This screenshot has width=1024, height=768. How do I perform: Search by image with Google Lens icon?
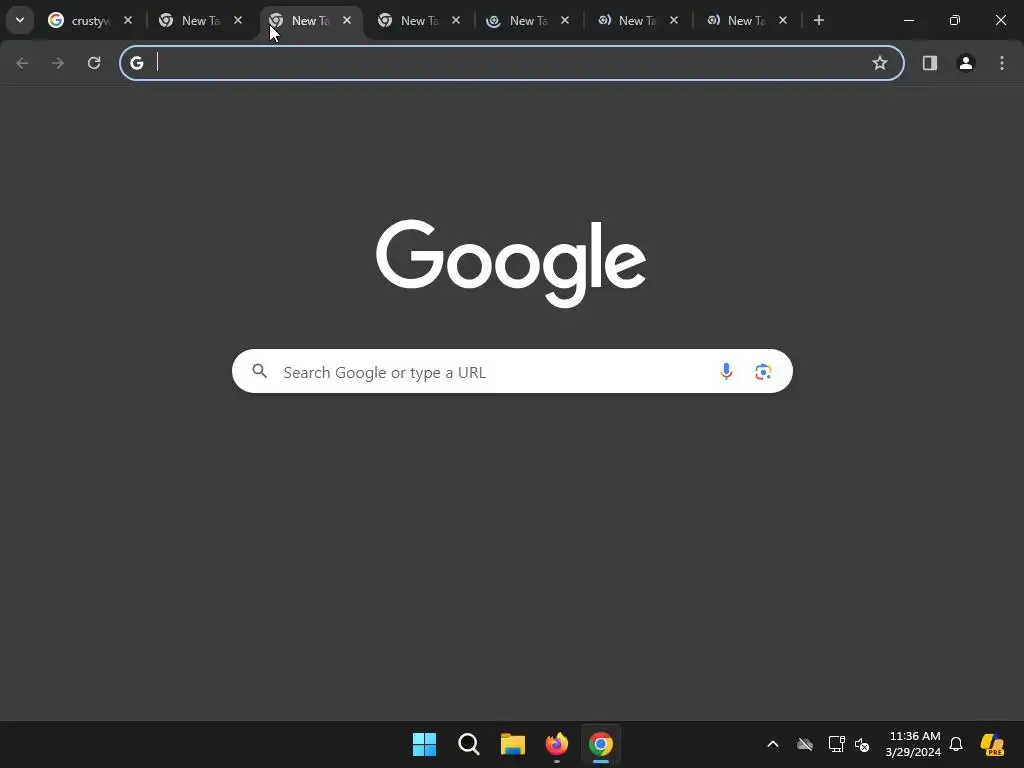click(763, 372)
